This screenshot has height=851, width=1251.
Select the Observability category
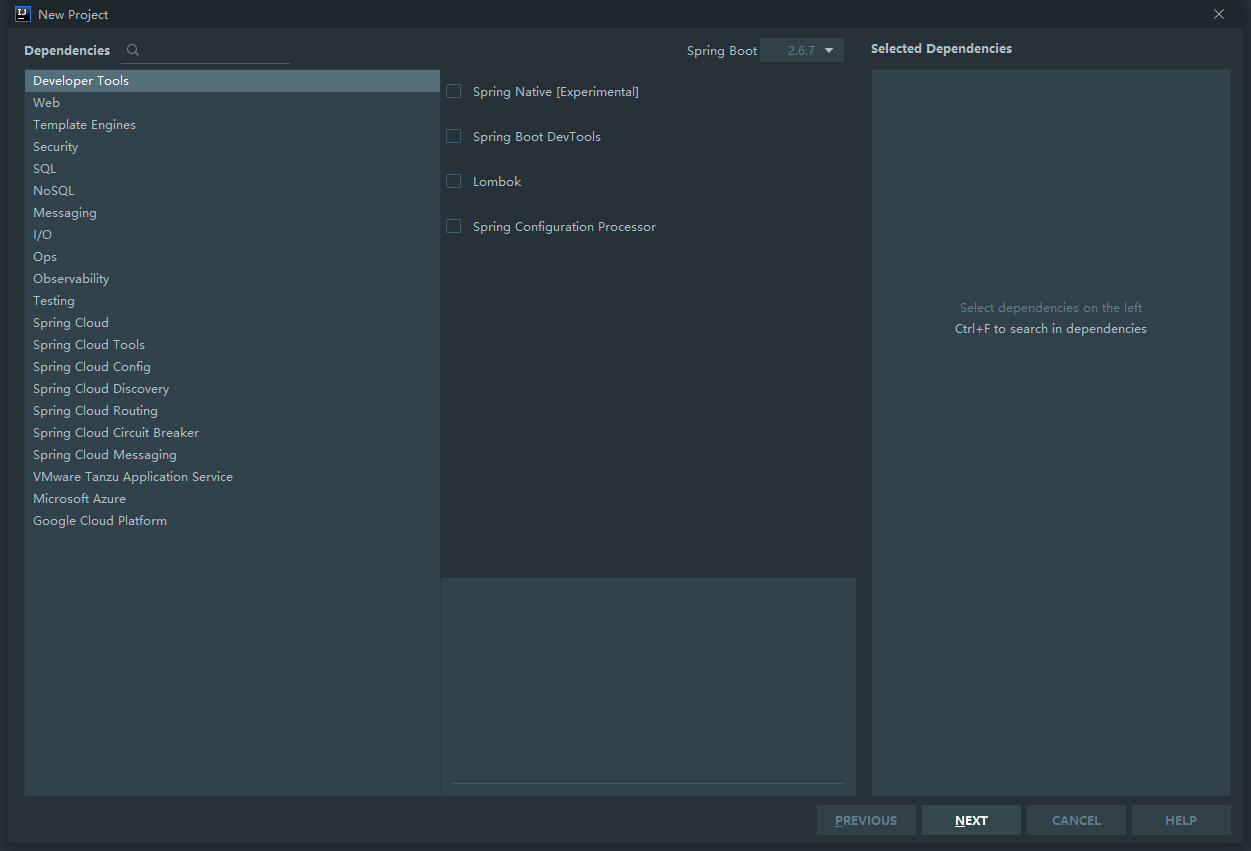click(x=232, y=279)
